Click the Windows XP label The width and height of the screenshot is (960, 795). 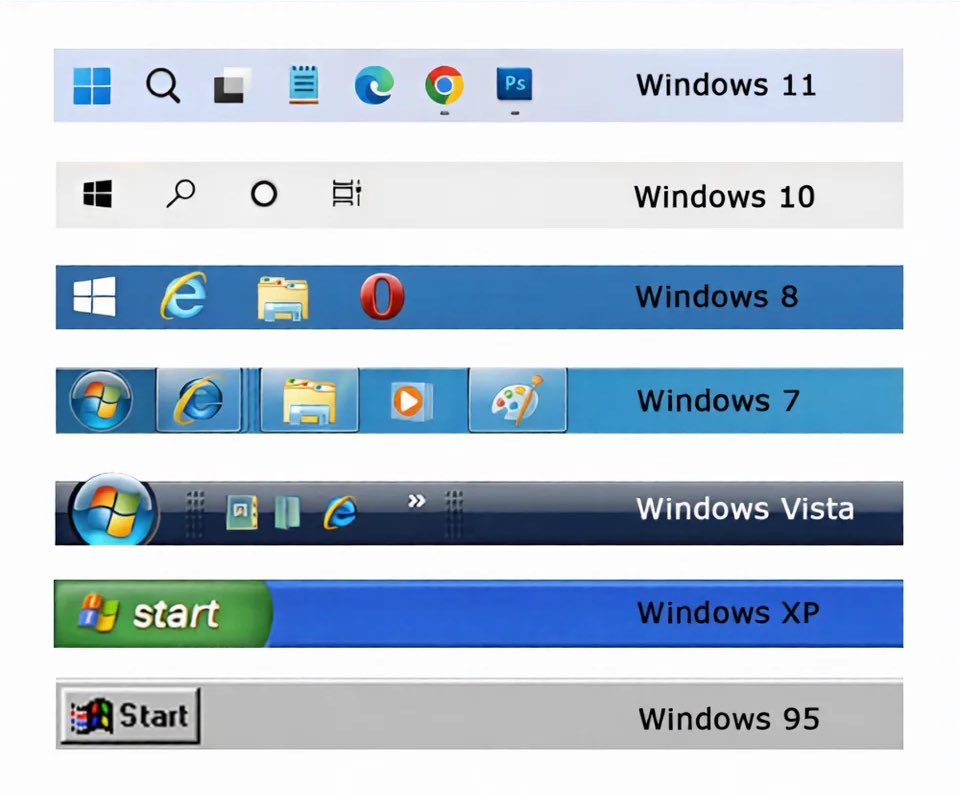tap(728, 612)
